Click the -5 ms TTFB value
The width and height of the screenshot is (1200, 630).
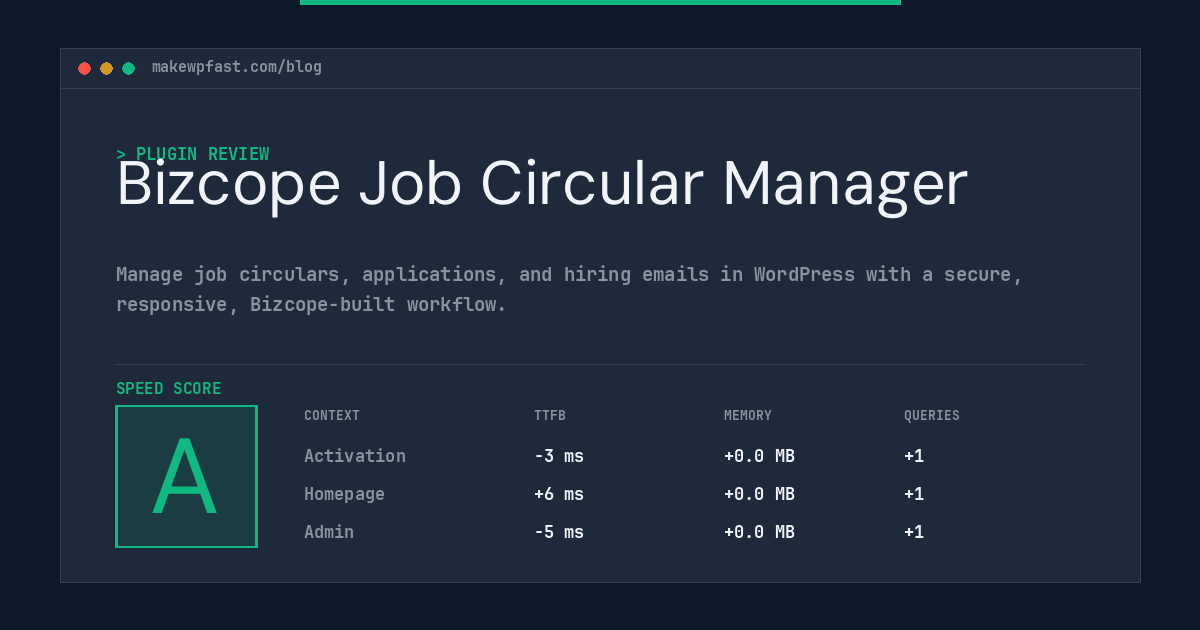(559, 532)
